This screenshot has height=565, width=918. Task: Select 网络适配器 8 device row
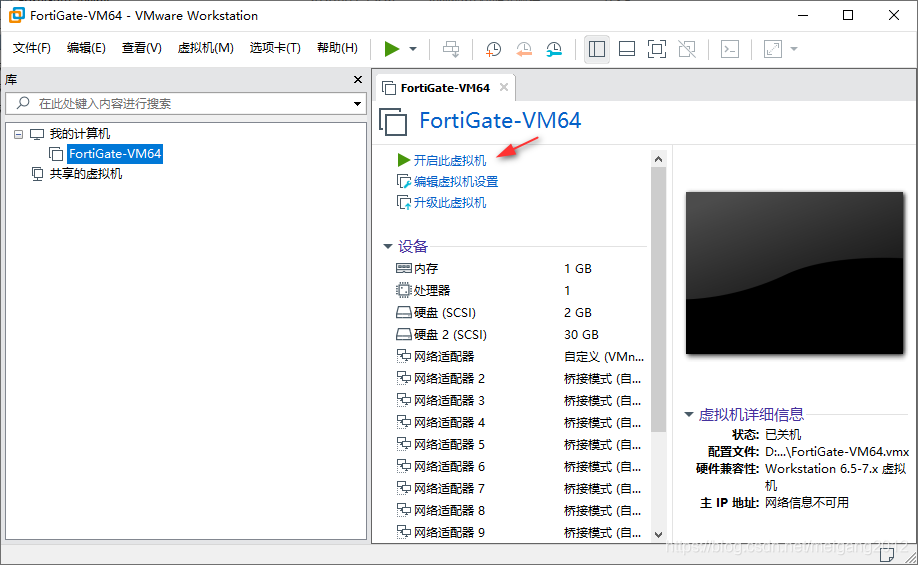(x=521, y=511)
